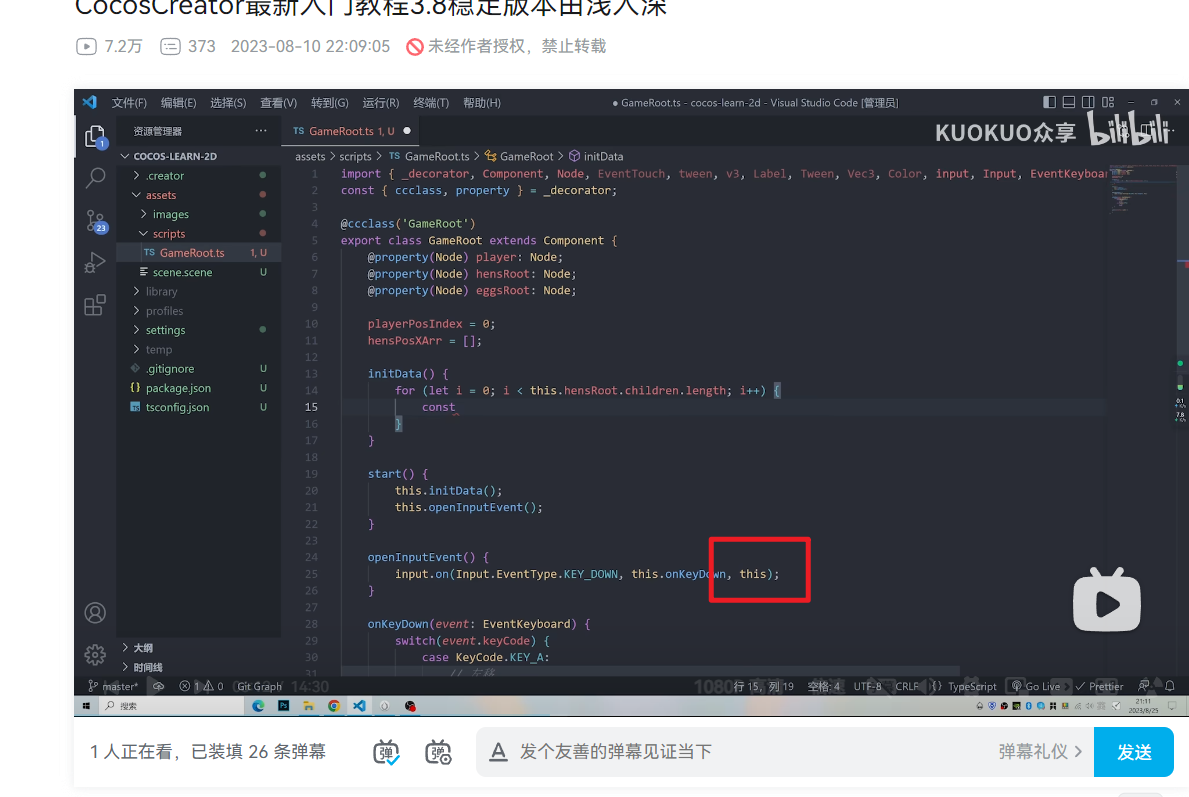Open the Manage gear icon in activity bar
Viewport: 1189px width, 797px height.
[96, 654]
